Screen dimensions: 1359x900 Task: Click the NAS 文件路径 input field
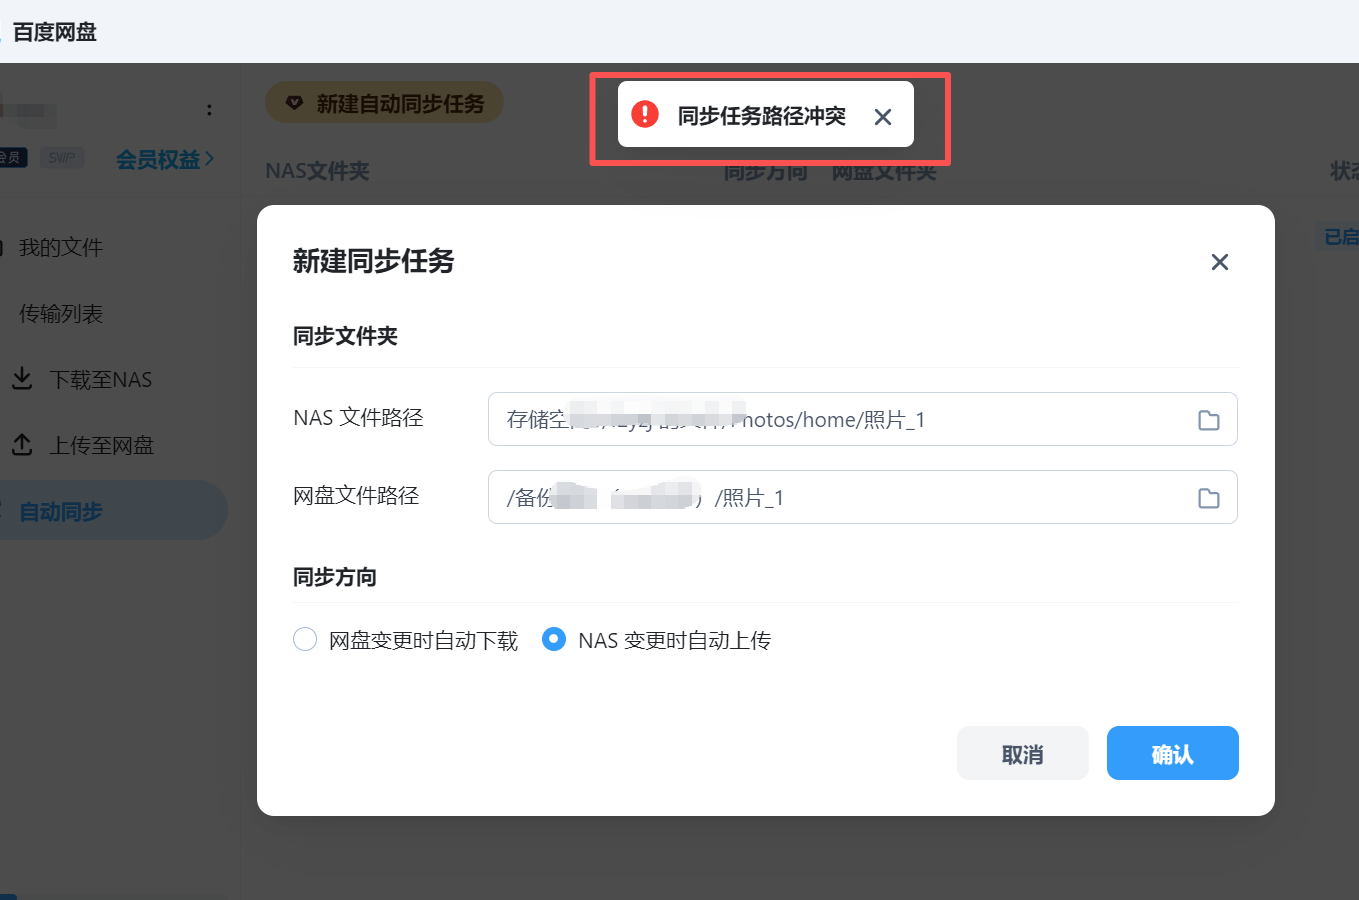[863, 419]
